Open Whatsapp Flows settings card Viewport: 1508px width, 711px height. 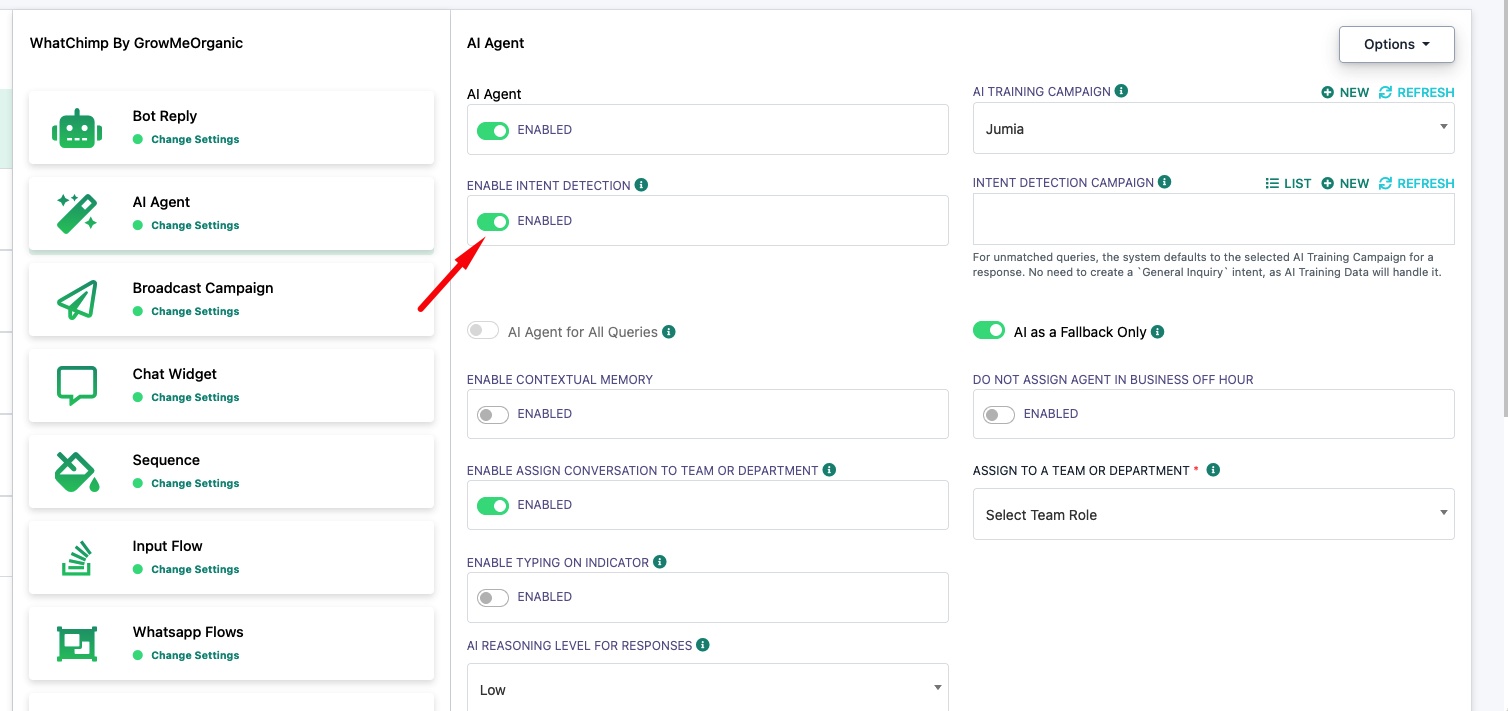tap(231, 644)
